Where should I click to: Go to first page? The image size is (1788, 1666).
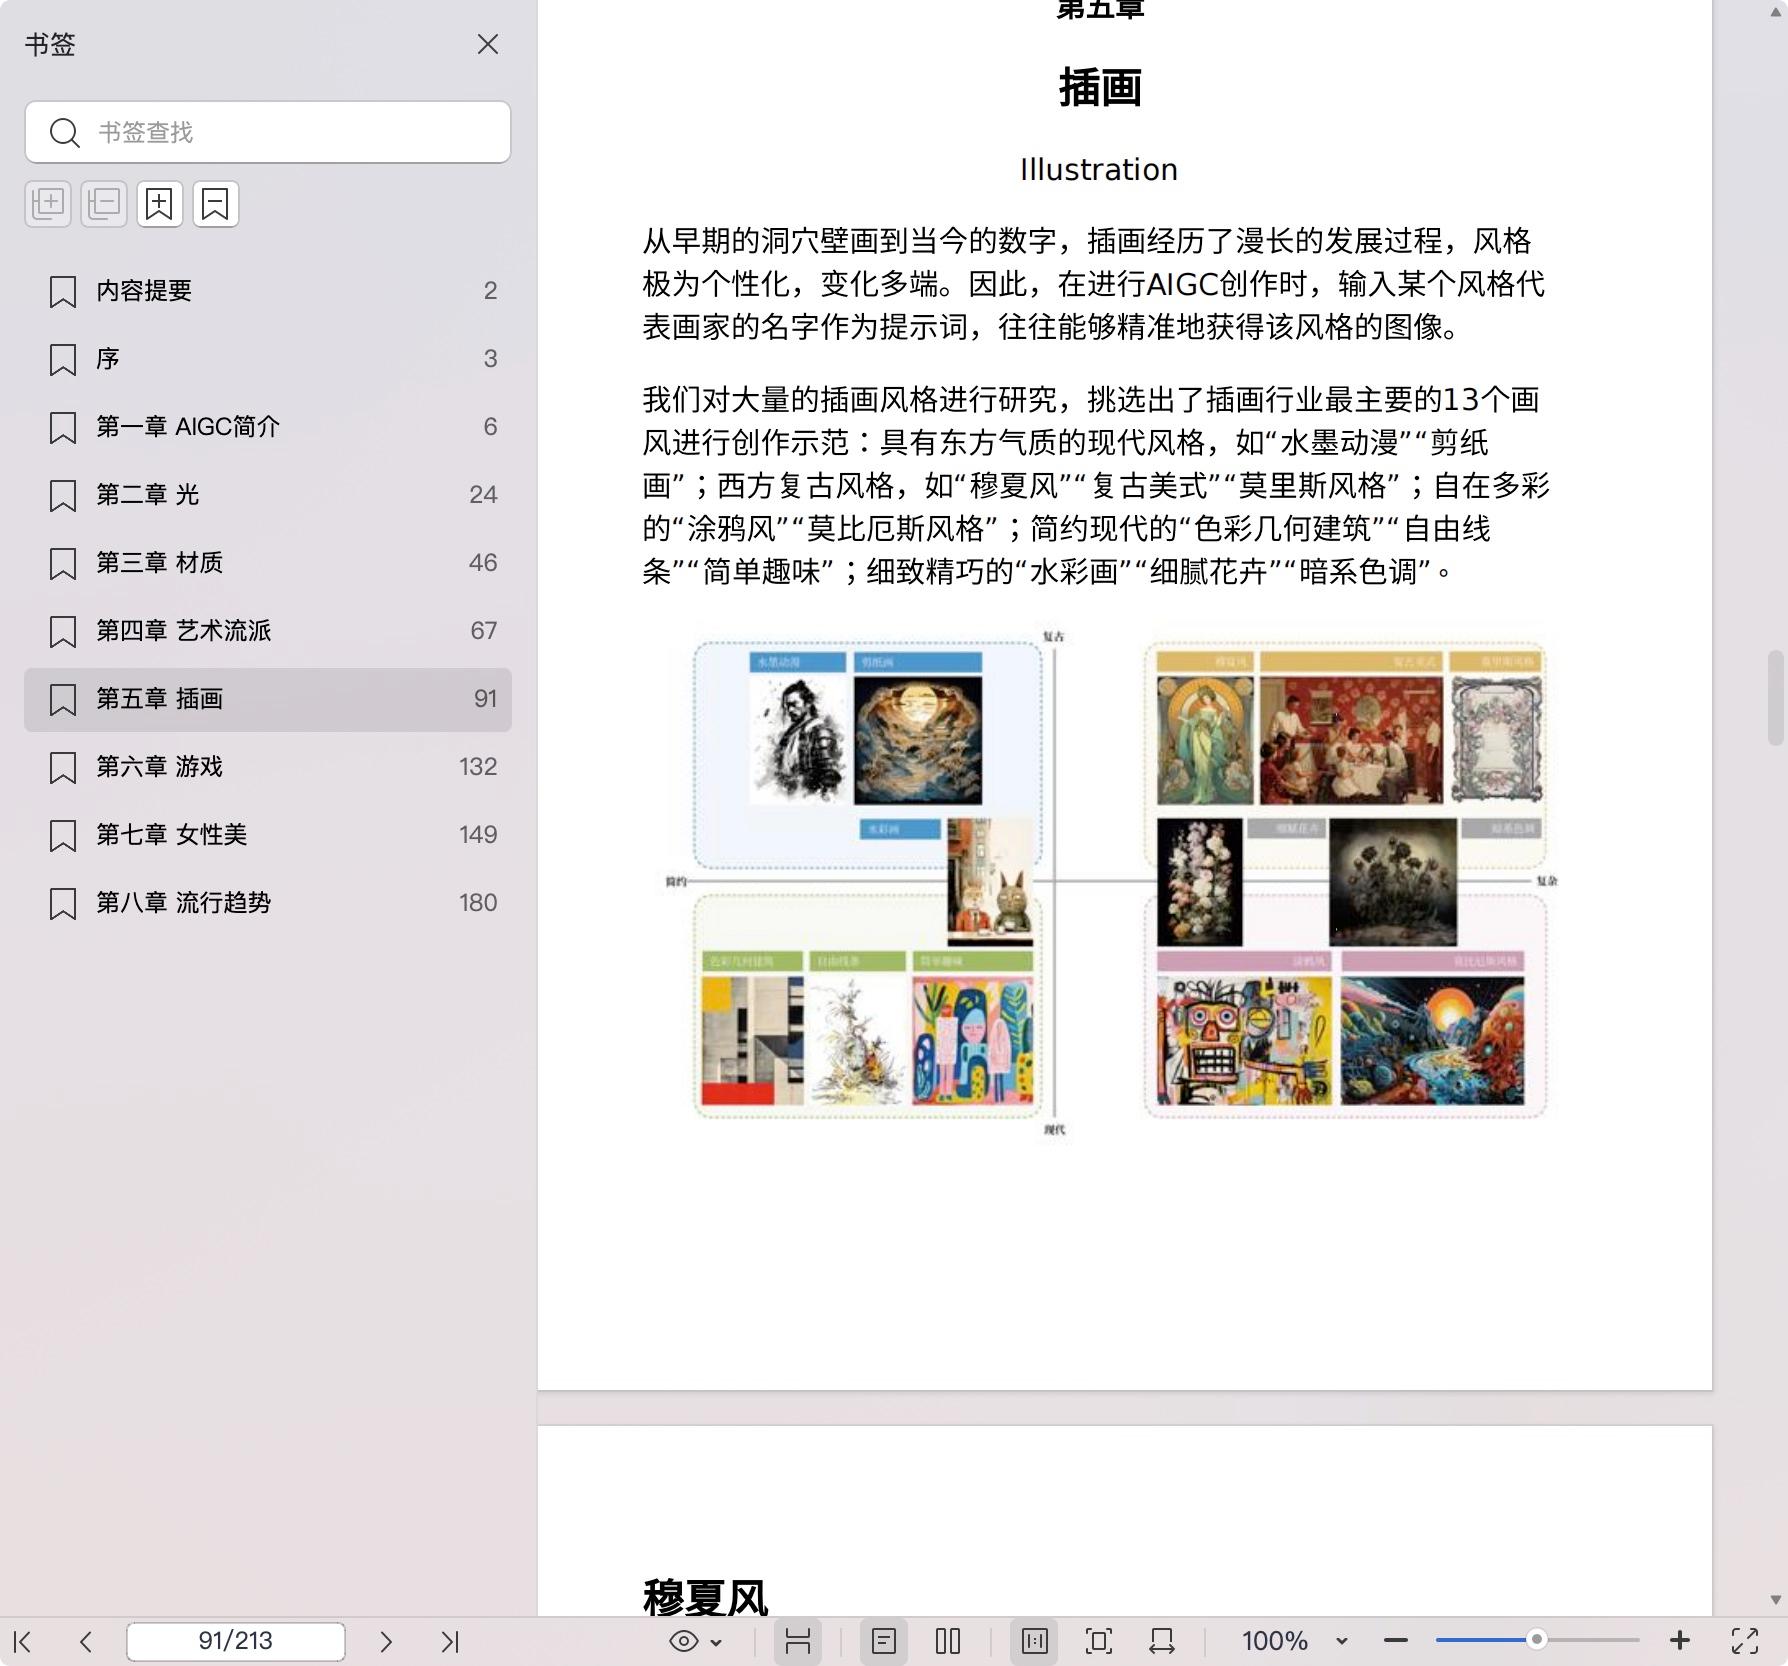(x=23, y=1641)
